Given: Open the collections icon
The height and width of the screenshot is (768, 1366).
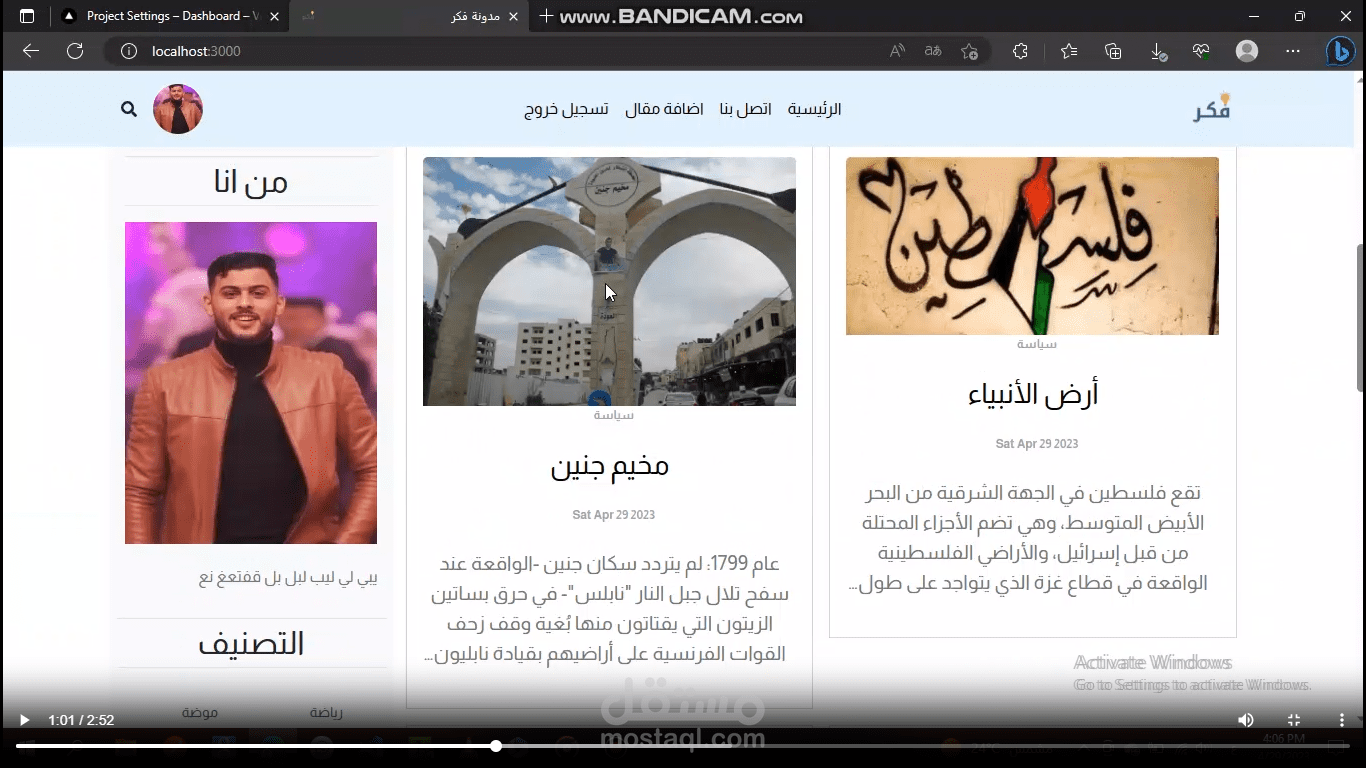Looking at the screenshot, I should 1113,51.
